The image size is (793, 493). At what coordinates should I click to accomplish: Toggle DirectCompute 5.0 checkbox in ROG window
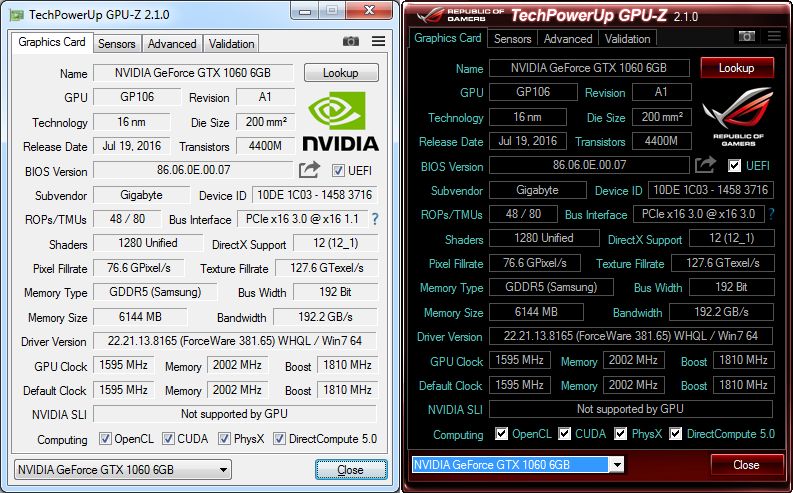(675, 434)
